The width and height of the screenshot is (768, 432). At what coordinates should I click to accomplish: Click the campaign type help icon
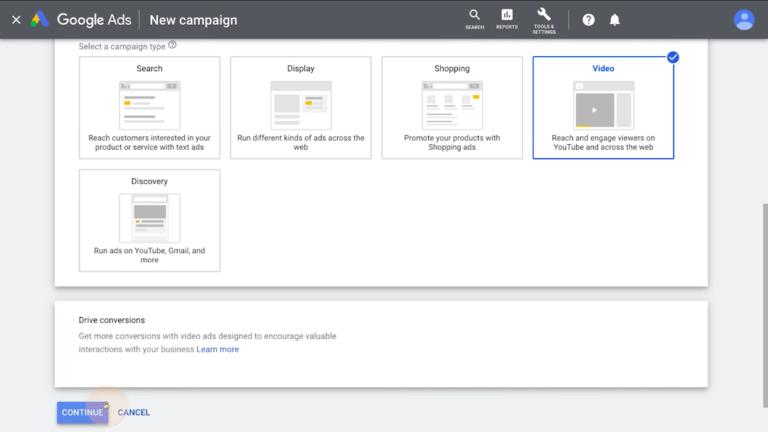pos(172,45)
